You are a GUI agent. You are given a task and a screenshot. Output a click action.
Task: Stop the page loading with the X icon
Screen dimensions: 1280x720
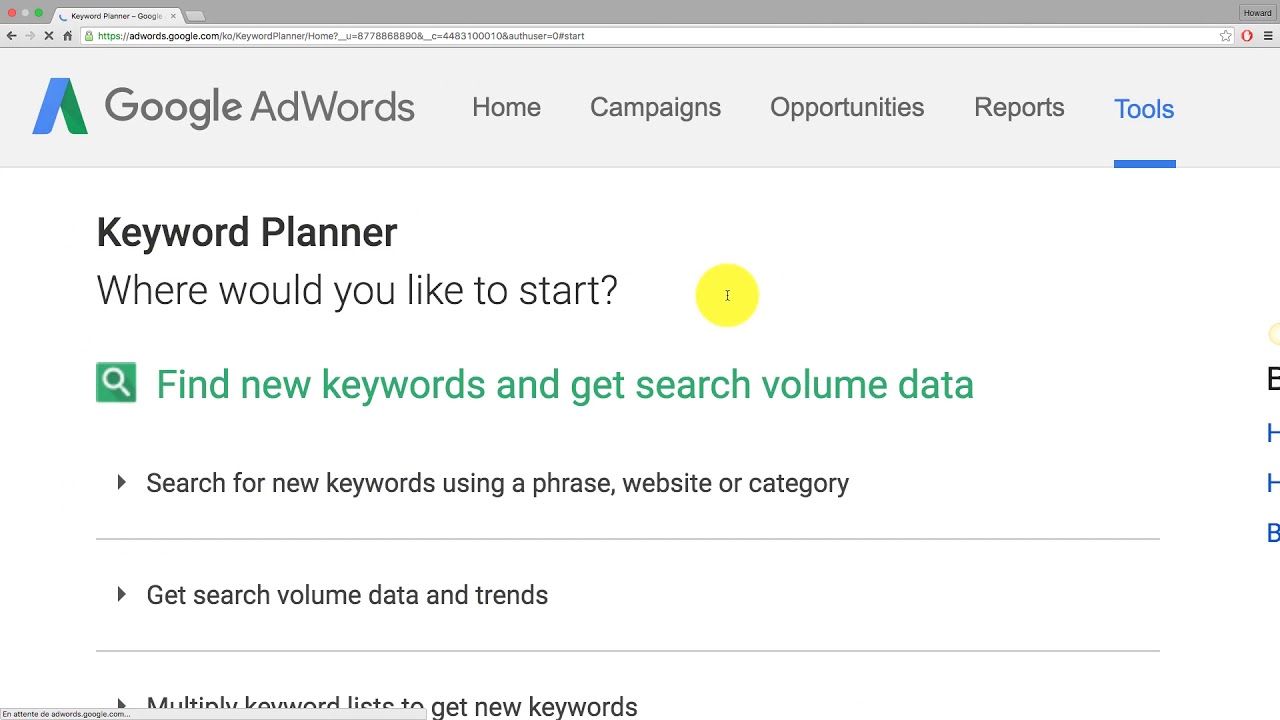pyautogui.click(x=49, y=36)
